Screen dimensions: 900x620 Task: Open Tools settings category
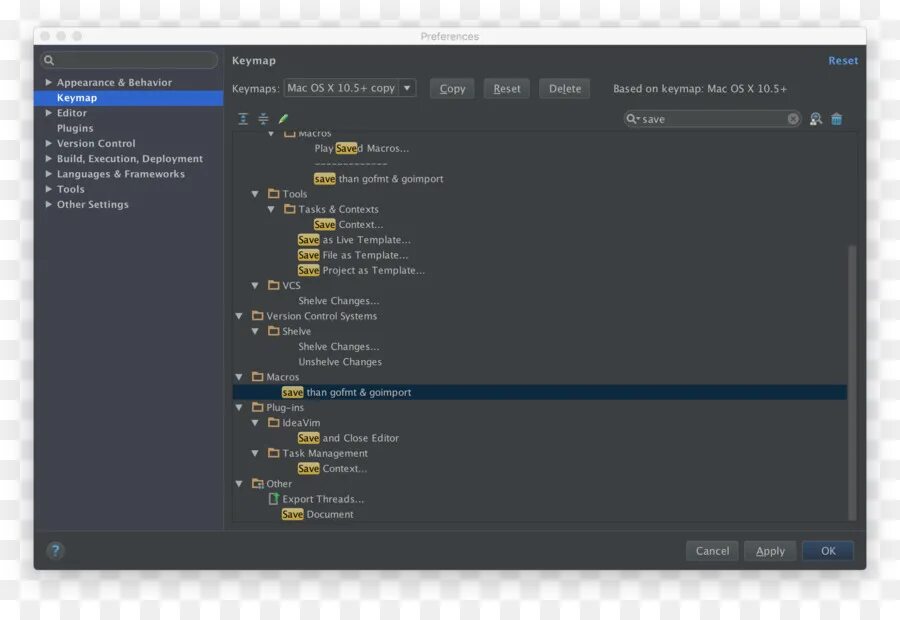click(71, 189)
